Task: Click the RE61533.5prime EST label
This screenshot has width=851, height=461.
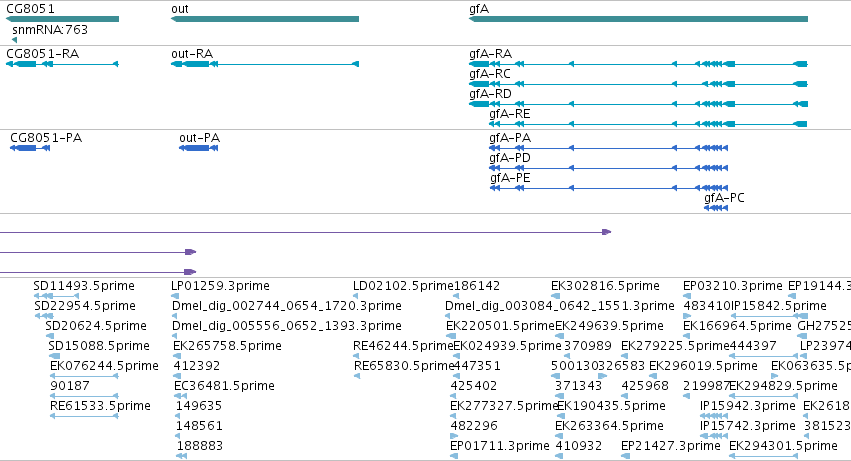Action: (x=100, y=406)
